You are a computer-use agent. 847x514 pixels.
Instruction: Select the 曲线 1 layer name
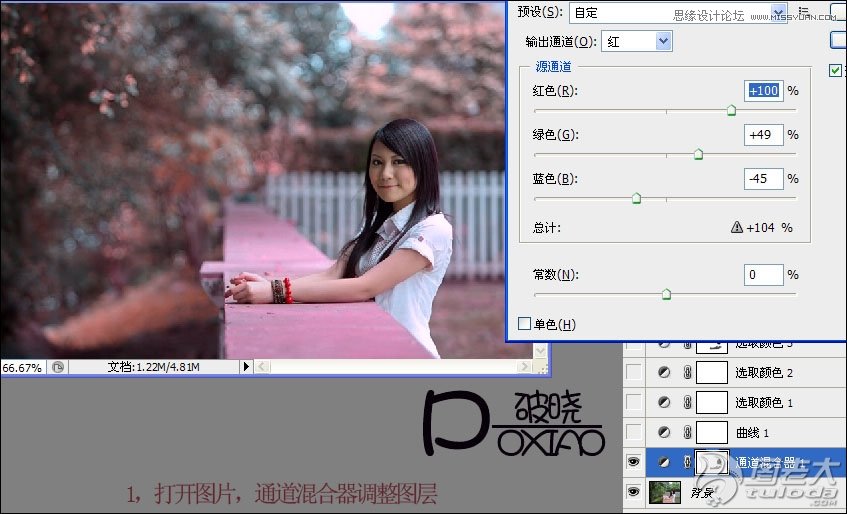point(752,433)
